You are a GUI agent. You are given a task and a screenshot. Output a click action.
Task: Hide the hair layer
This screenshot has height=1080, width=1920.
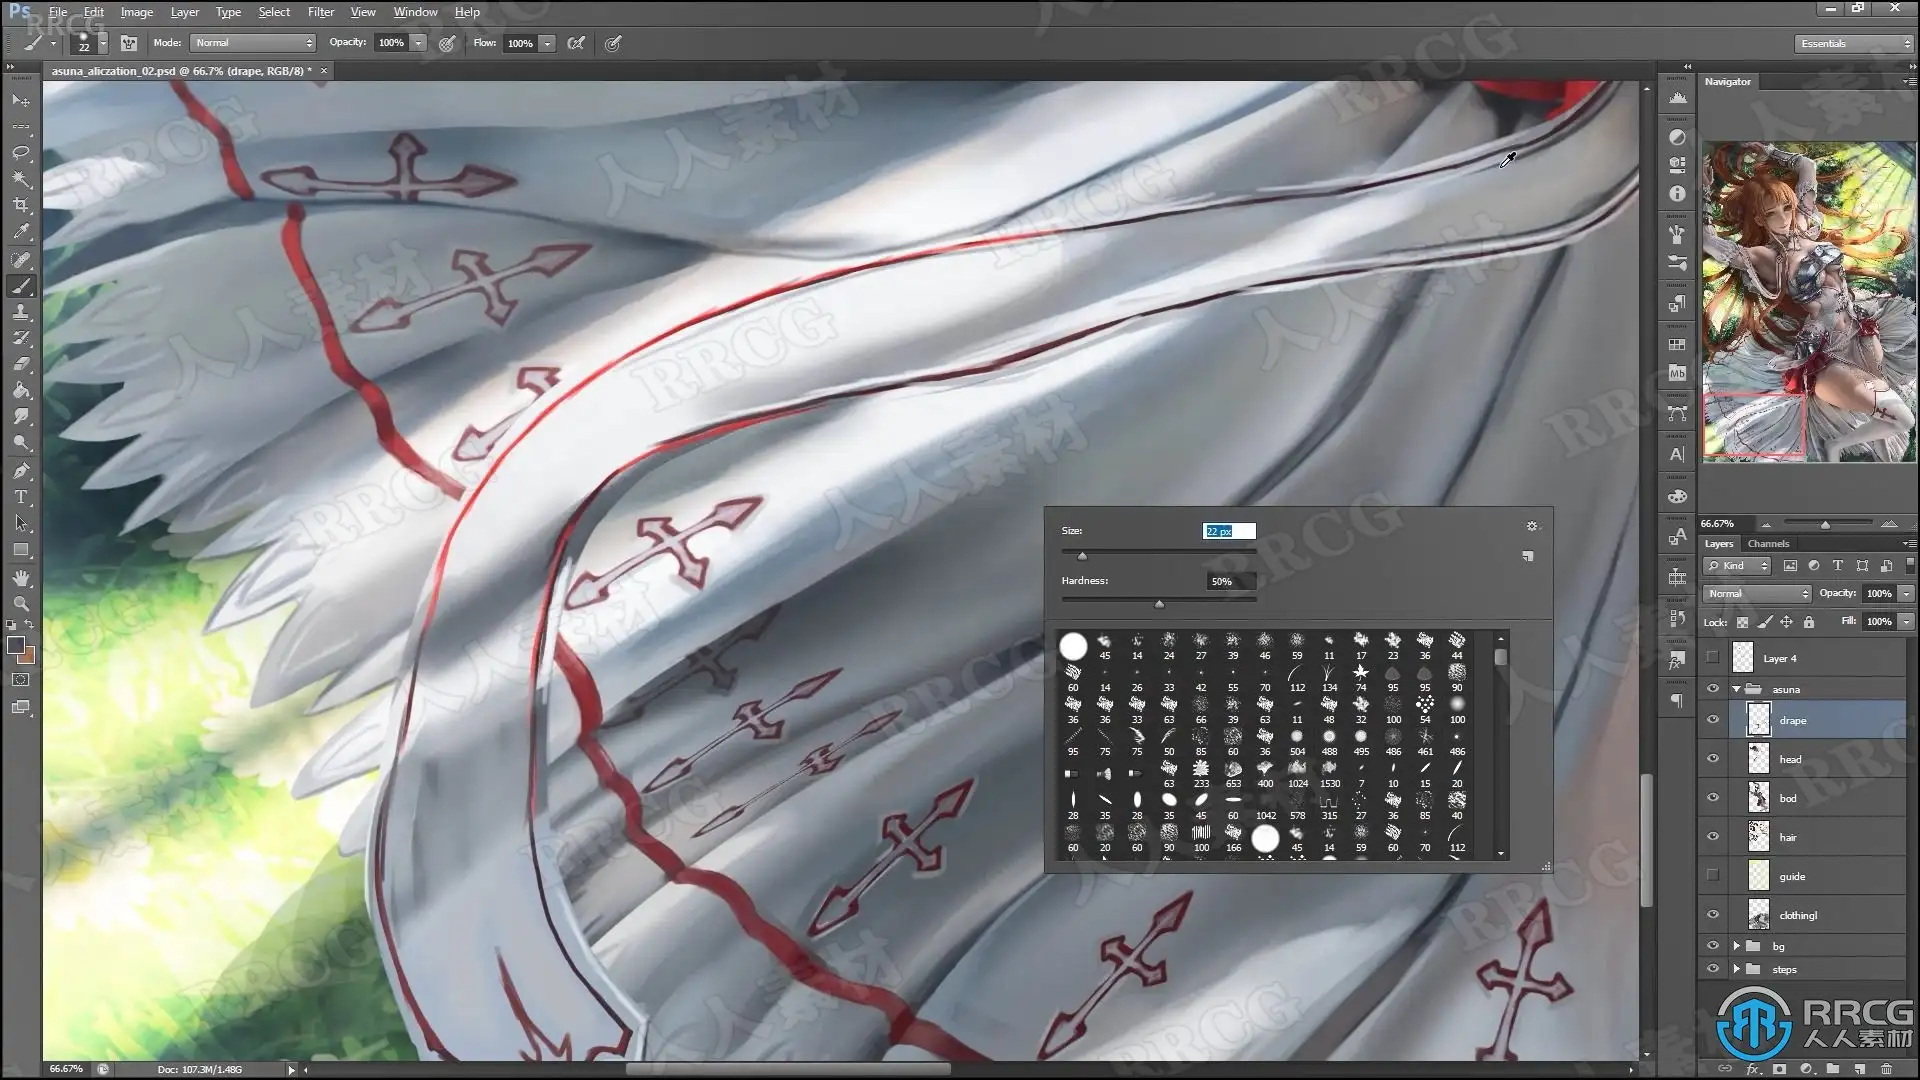1712,837
